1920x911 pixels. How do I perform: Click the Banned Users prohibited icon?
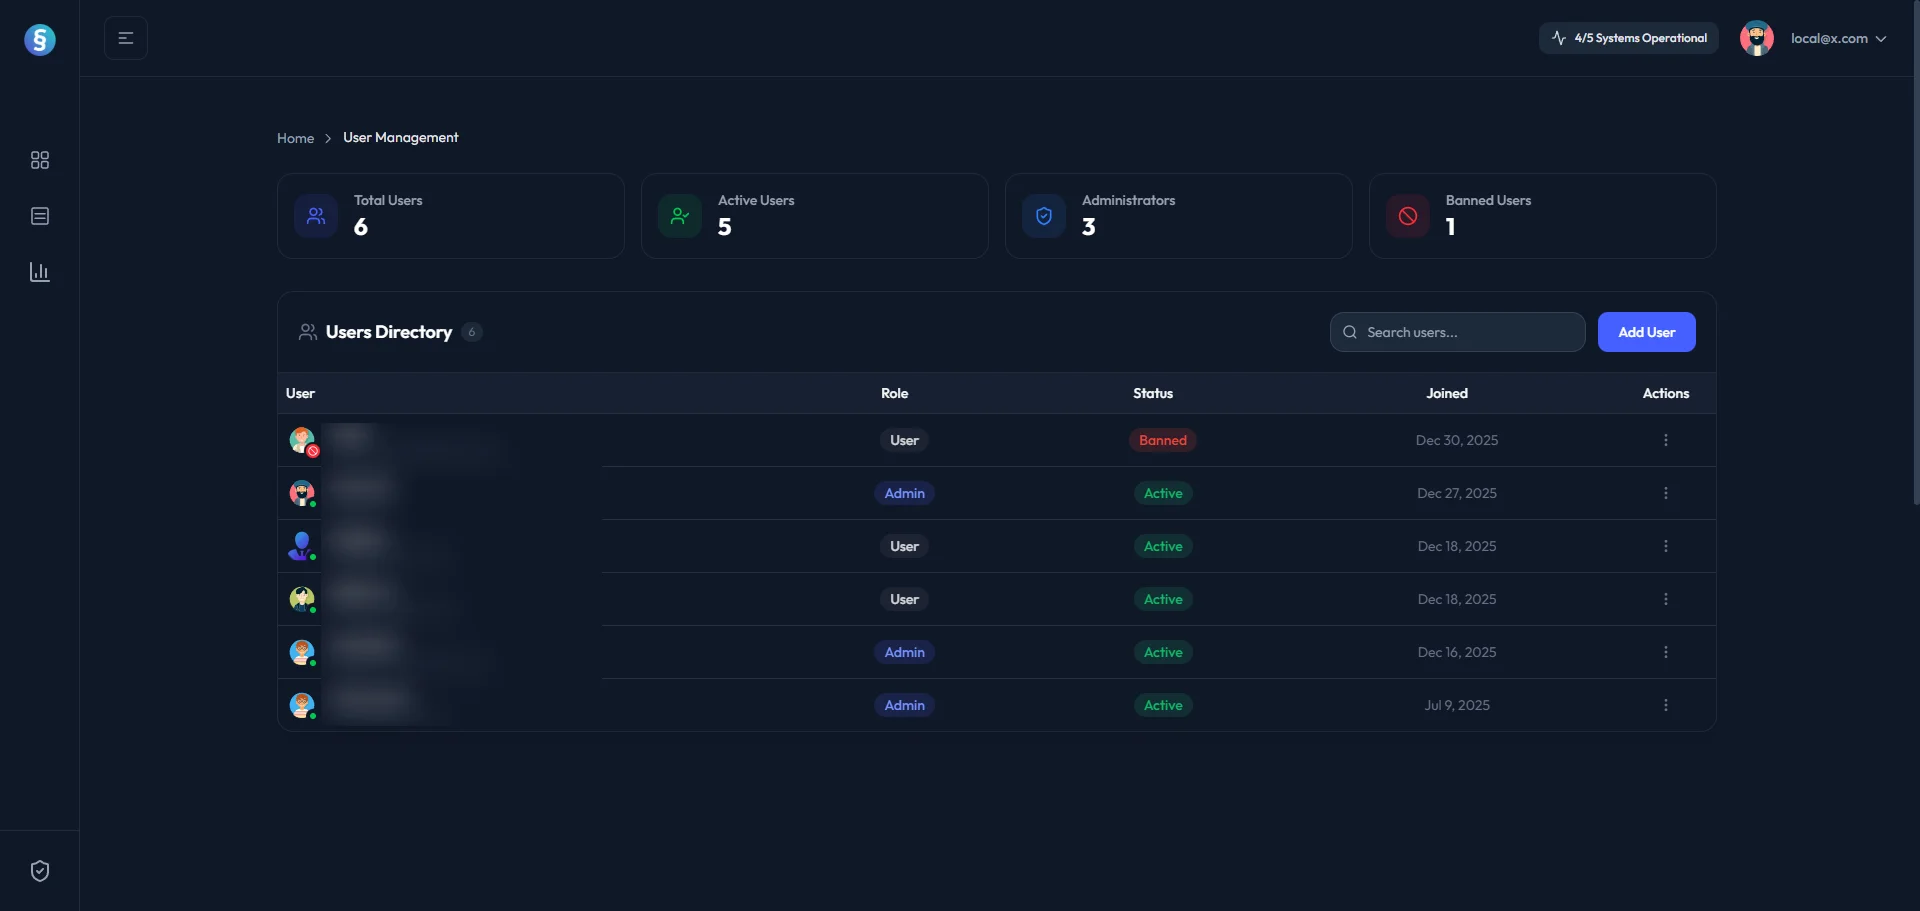pos(1407,216)
